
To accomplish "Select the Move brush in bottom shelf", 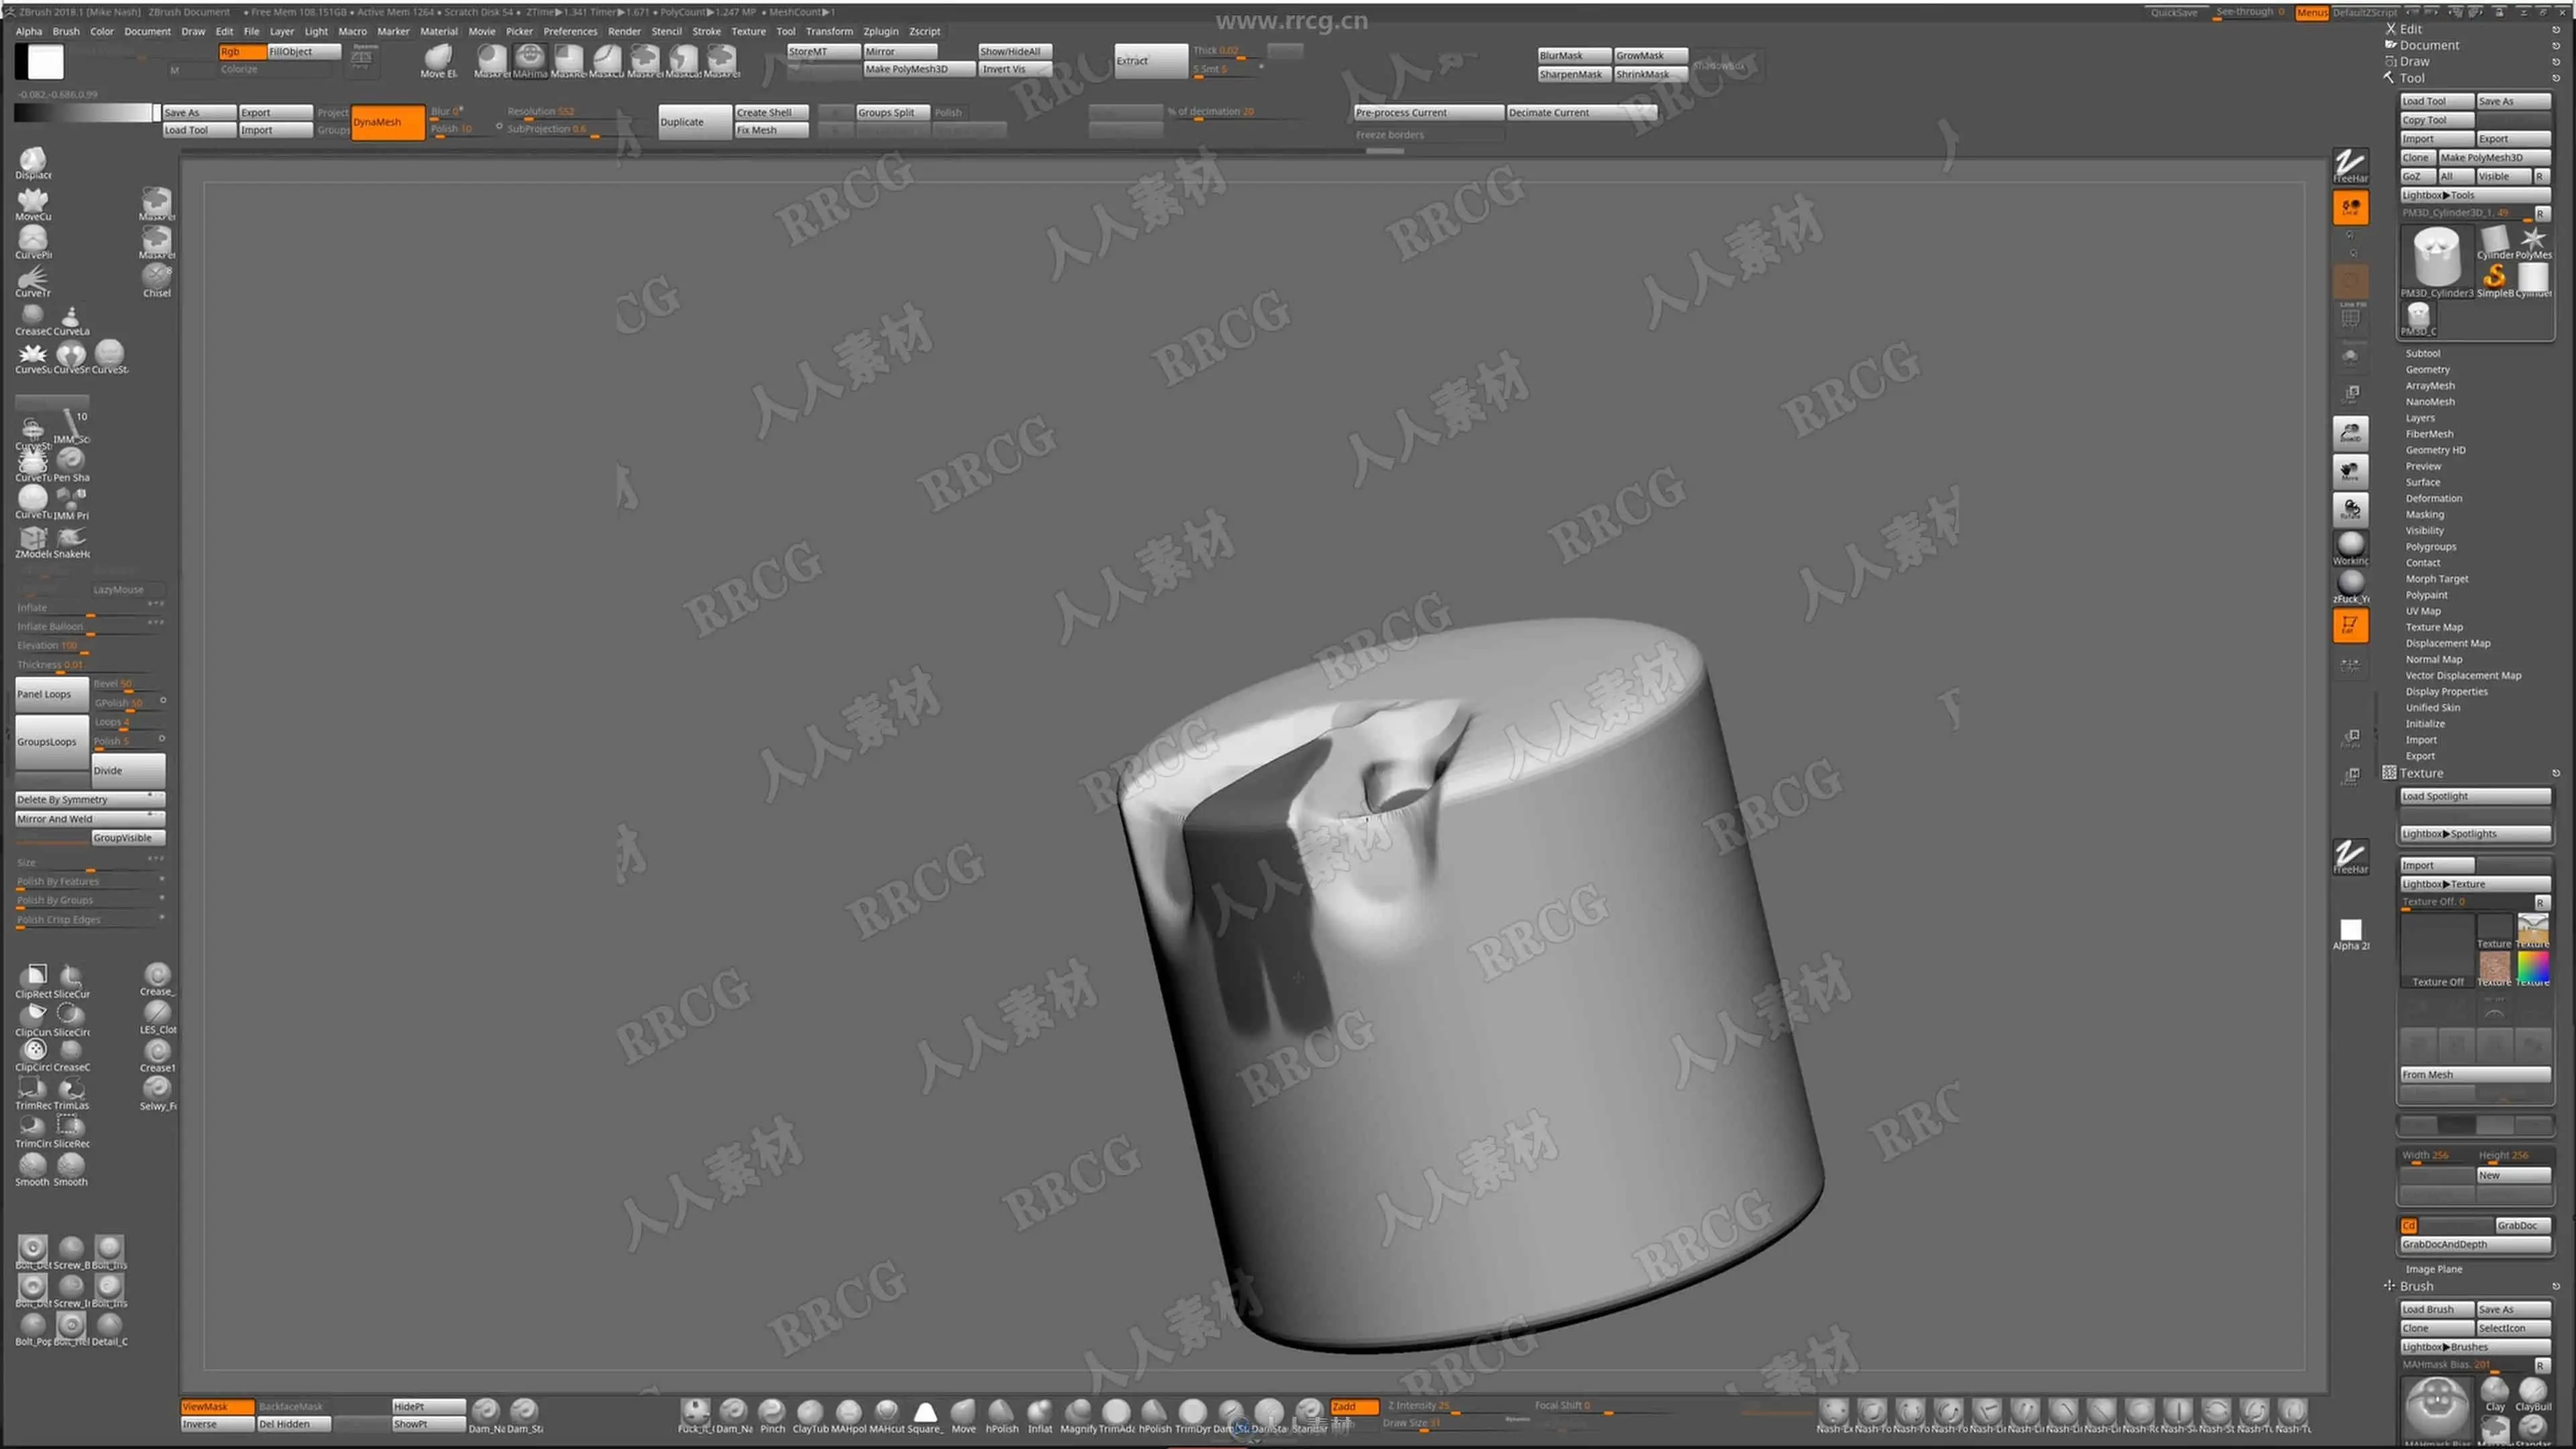I will point(963,1411).
